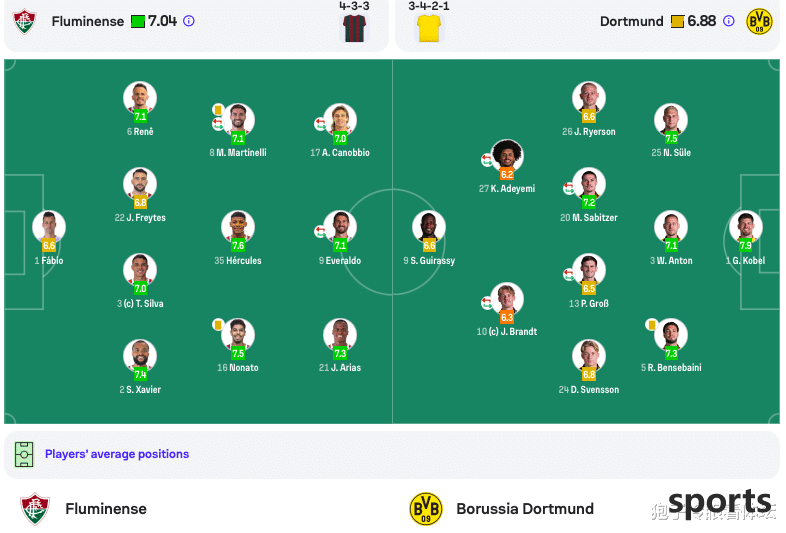Click the green Fluminense rating color box

(138, 22)
